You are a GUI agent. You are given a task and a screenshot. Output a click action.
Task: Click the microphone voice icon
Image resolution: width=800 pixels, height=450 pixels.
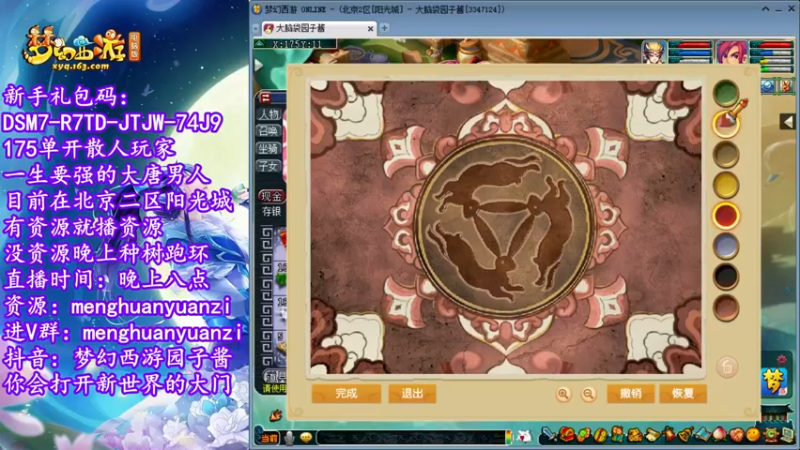pyautogui.click(x=289, y=438)
